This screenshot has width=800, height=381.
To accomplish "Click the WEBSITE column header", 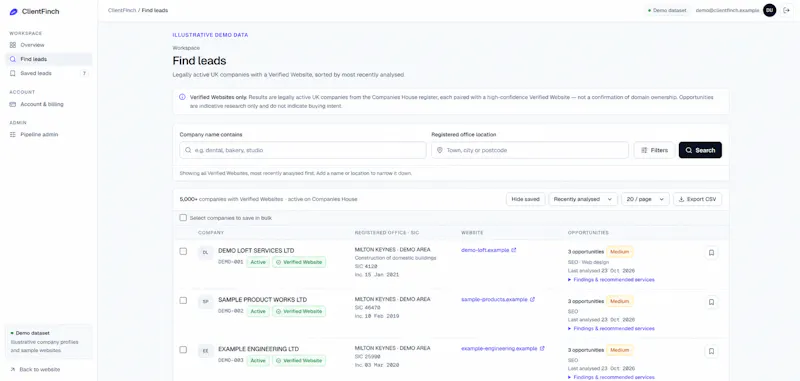I will click(472, 233).
